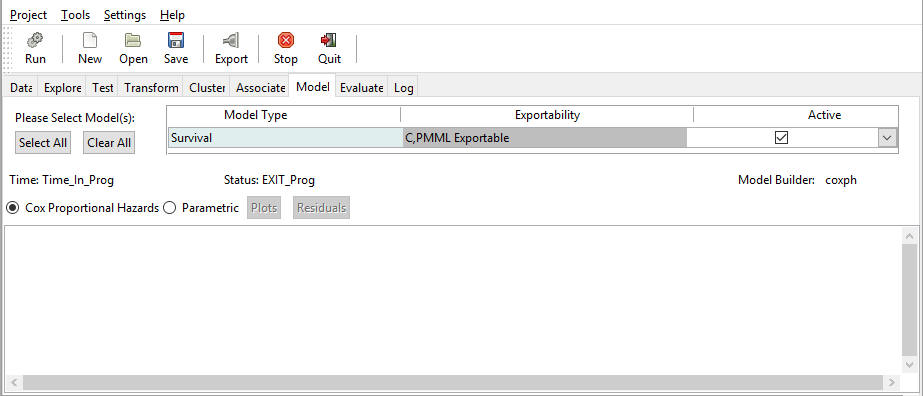The image size is (923, 396).
Task: Click the output text area
Action: pyautogui.click(x=452, y=300)
